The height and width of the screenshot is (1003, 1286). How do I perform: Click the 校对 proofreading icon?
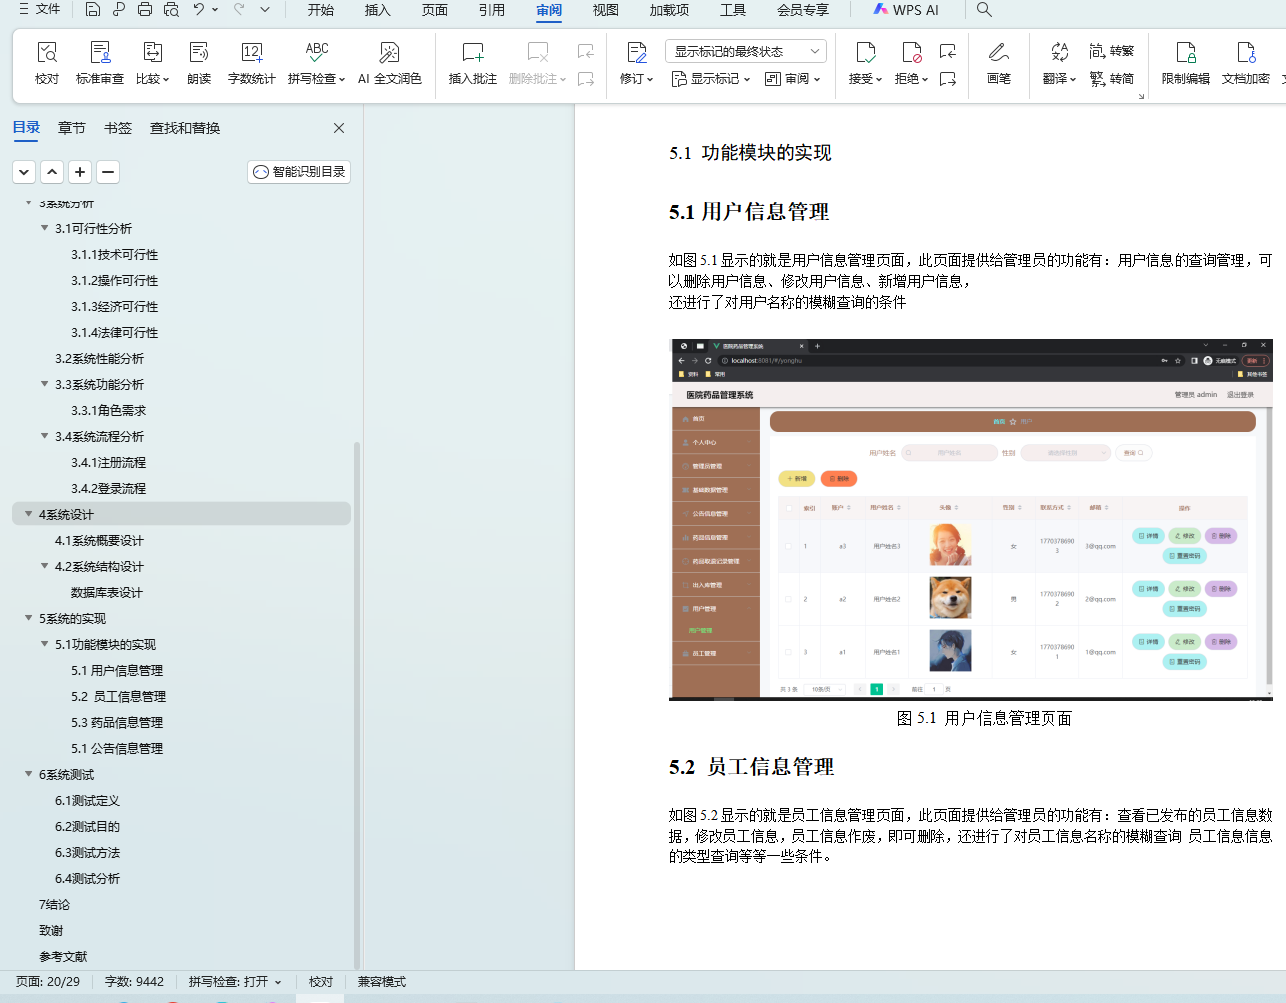click(47, 52)
